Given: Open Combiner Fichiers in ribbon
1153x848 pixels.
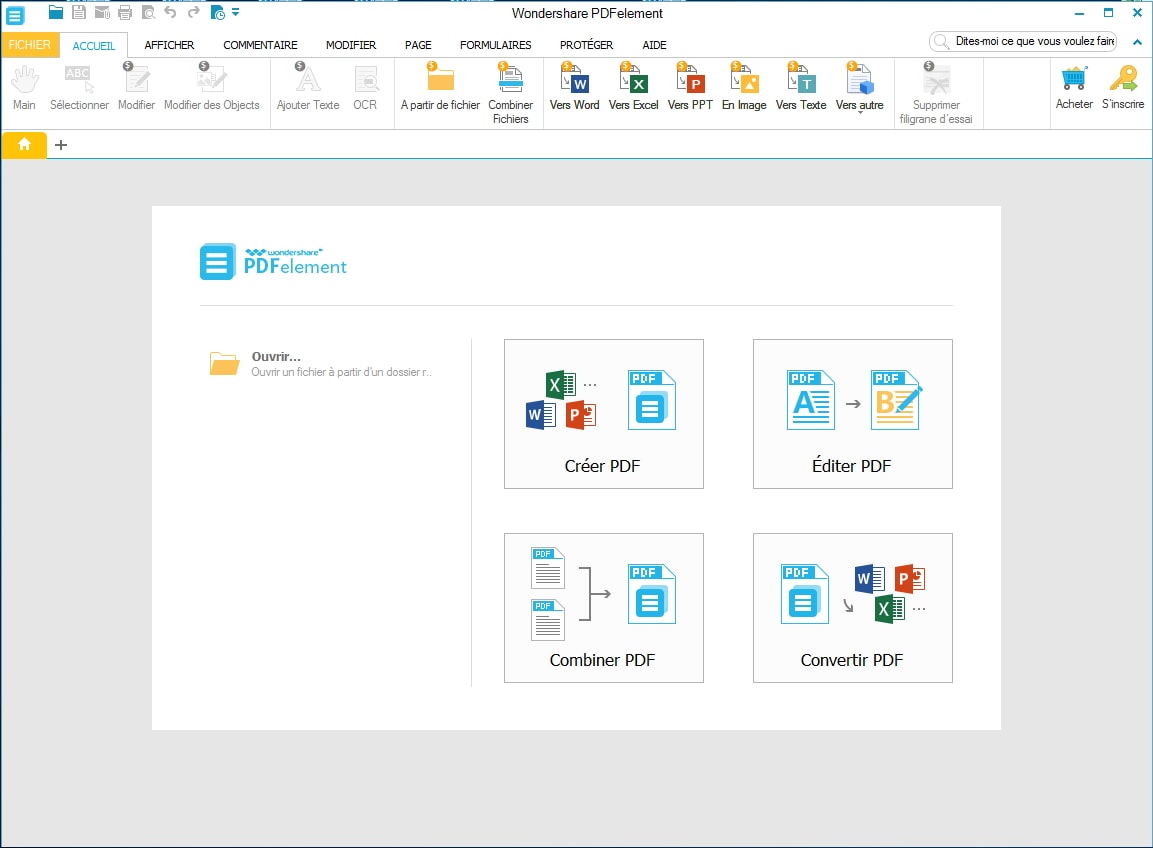Looking at the screenshot, I should 510,93.
